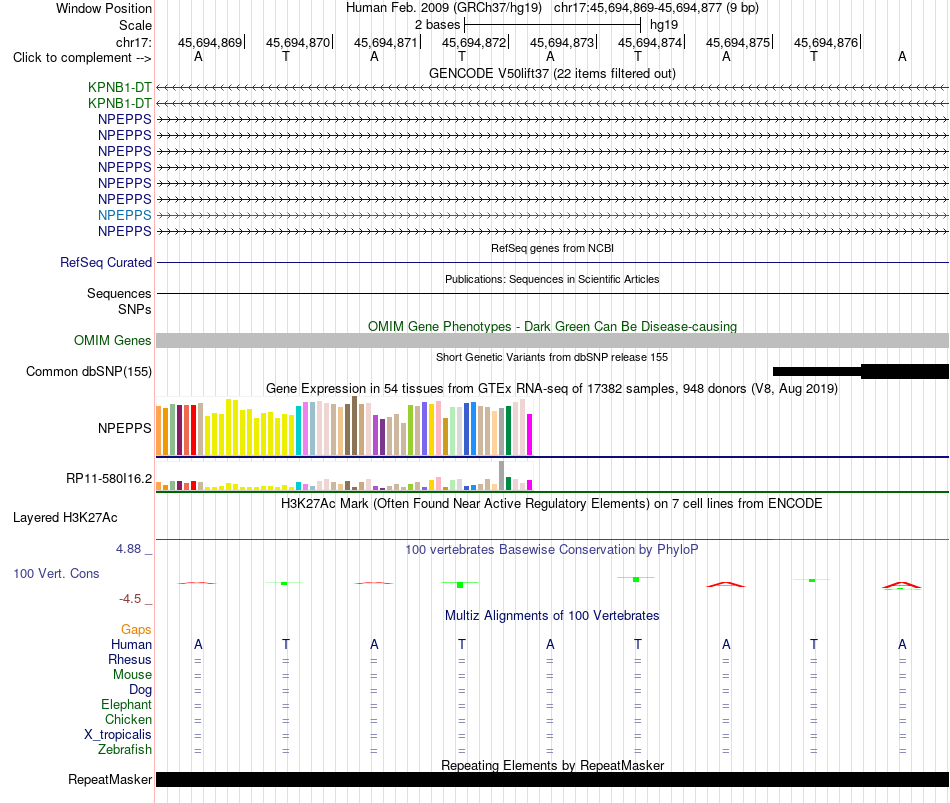Click coordinate label 45,694,869

click(x=210, y=42)
